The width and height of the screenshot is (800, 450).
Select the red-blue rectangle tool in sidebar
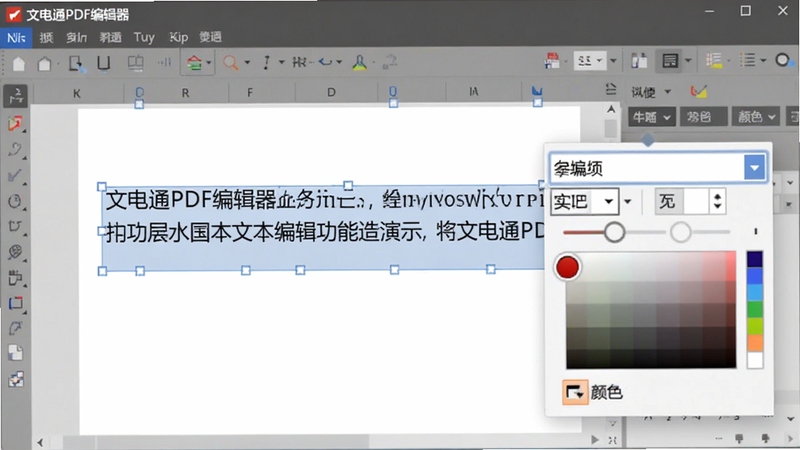click(16, 303)
